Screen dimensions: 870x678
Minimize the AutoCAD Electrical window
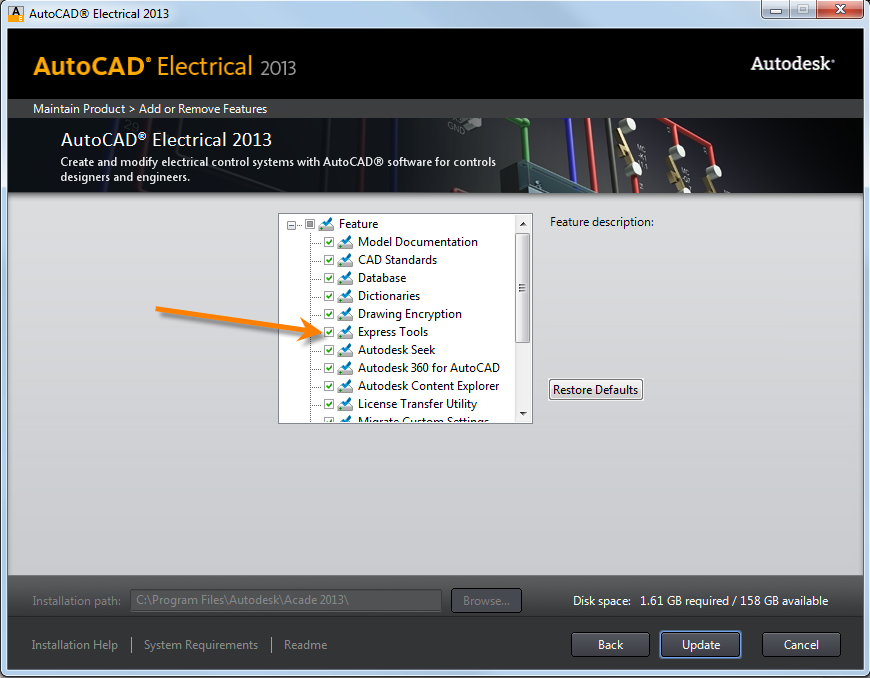[x=776, y=10]
